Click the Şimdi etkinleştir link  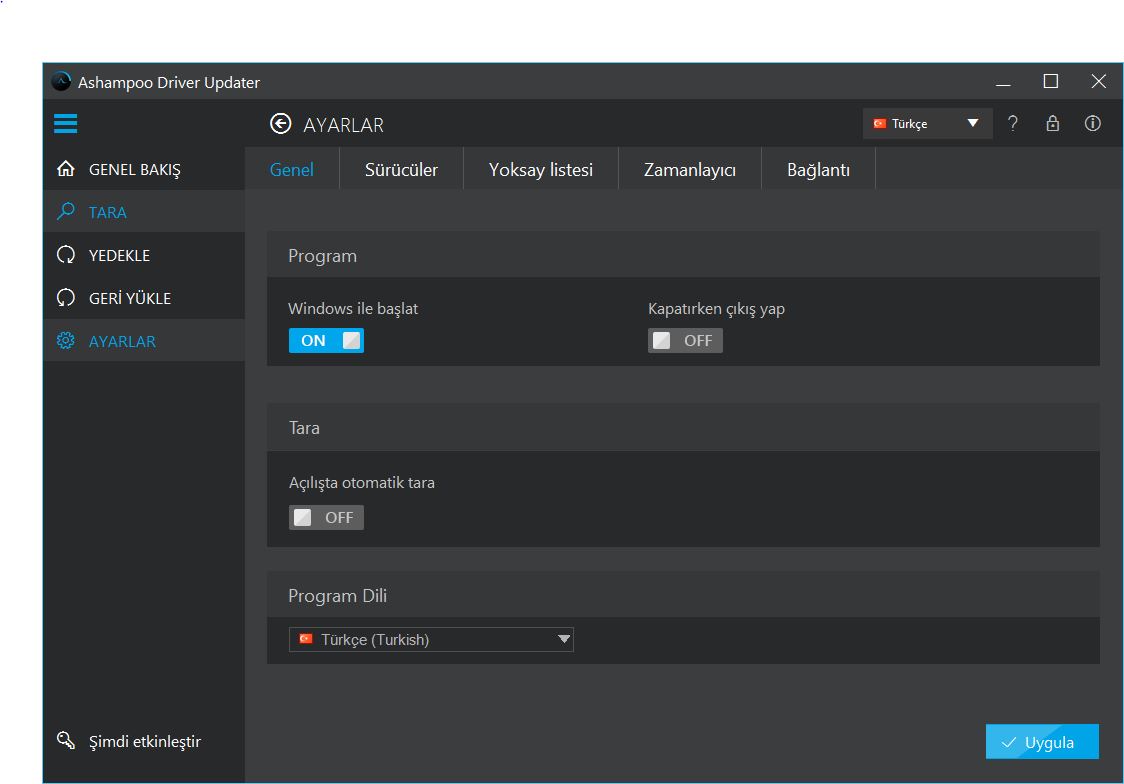pyautogui.click(x=145, y=741)
